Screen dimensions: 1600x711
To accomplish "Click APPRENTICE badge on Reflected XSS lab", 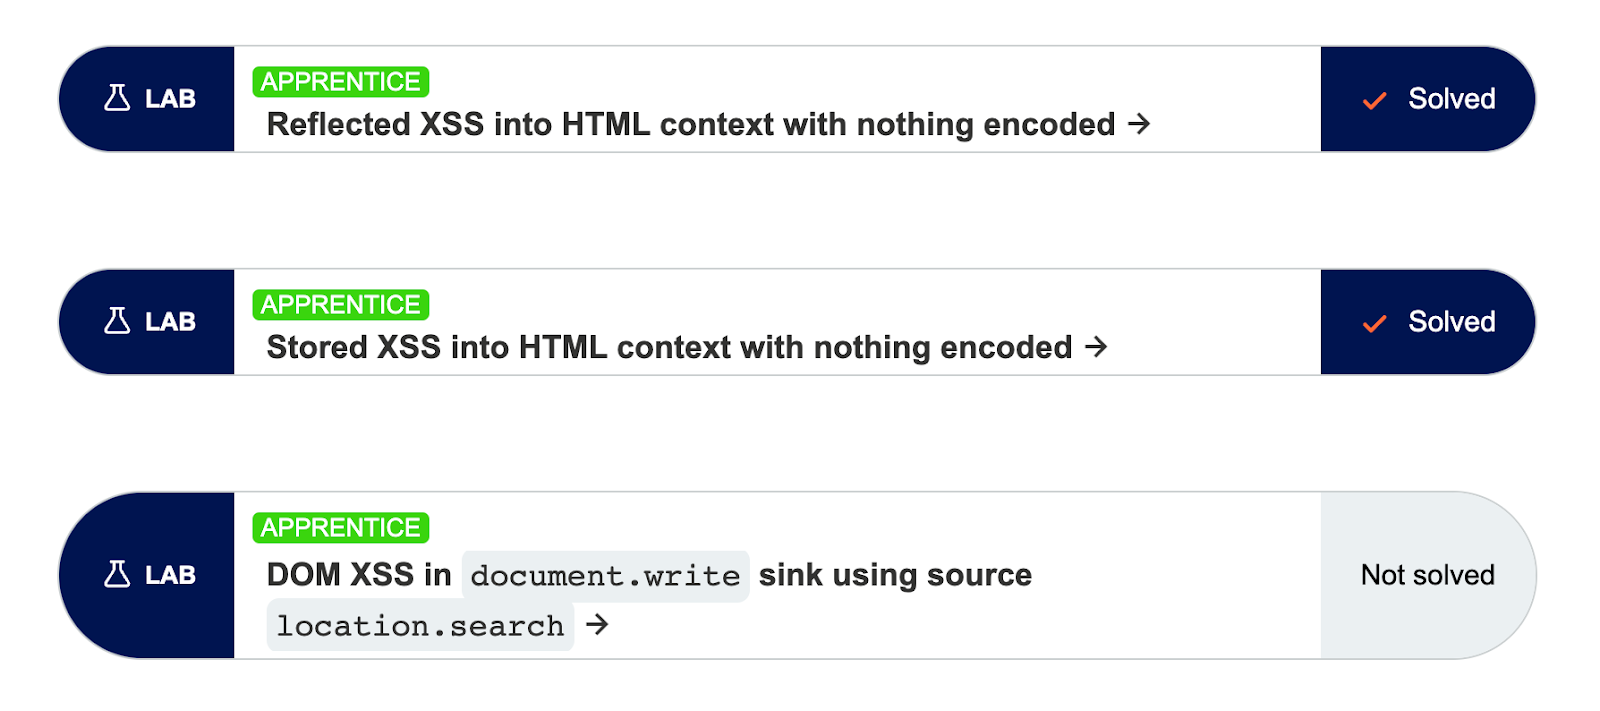I will [x=341, y=82].
